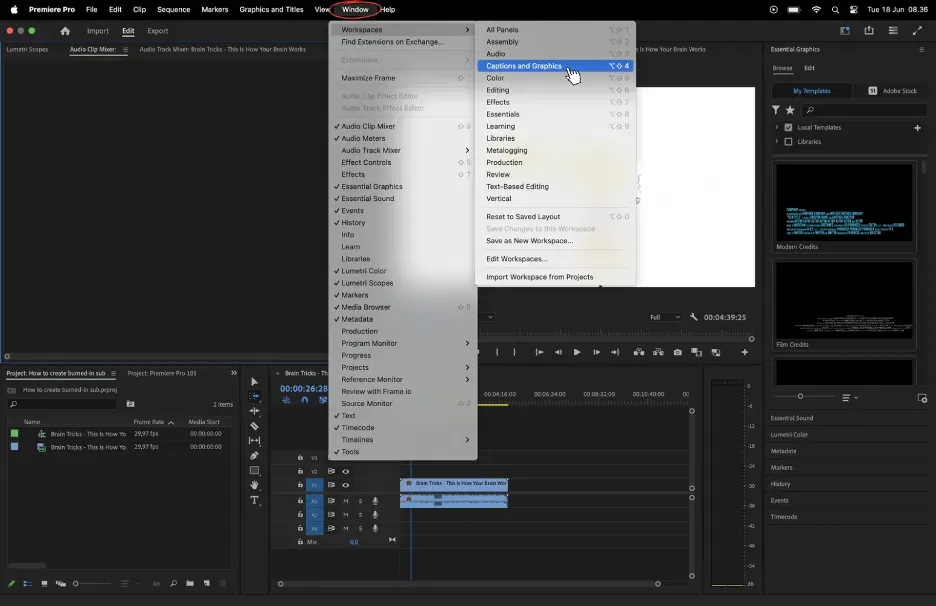Screen dimensions: 936x606
Task: Open the Program Monitor submenu
Action: click(x=403, y=343)
